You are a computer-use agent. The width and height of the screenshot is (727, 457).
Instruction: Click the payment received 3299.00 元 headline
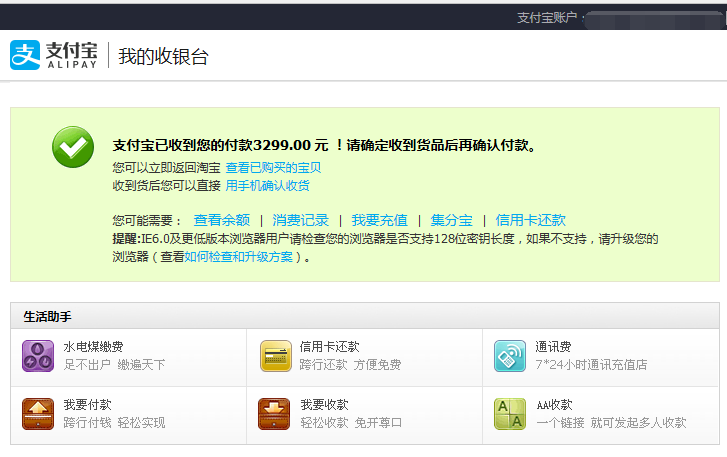click(x=325, y=145)
